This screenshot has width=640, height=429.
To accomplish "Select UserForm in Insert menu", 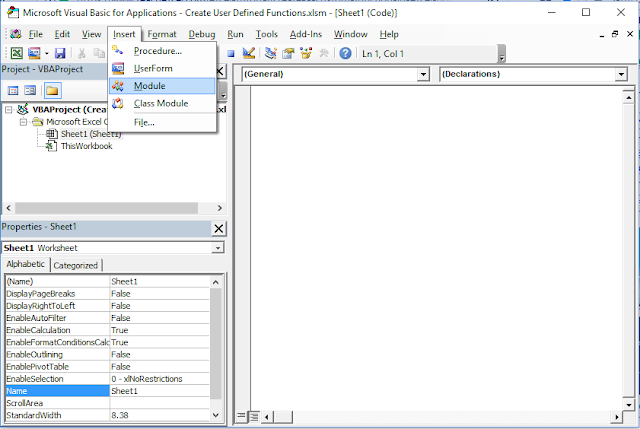I will [162, 68].
